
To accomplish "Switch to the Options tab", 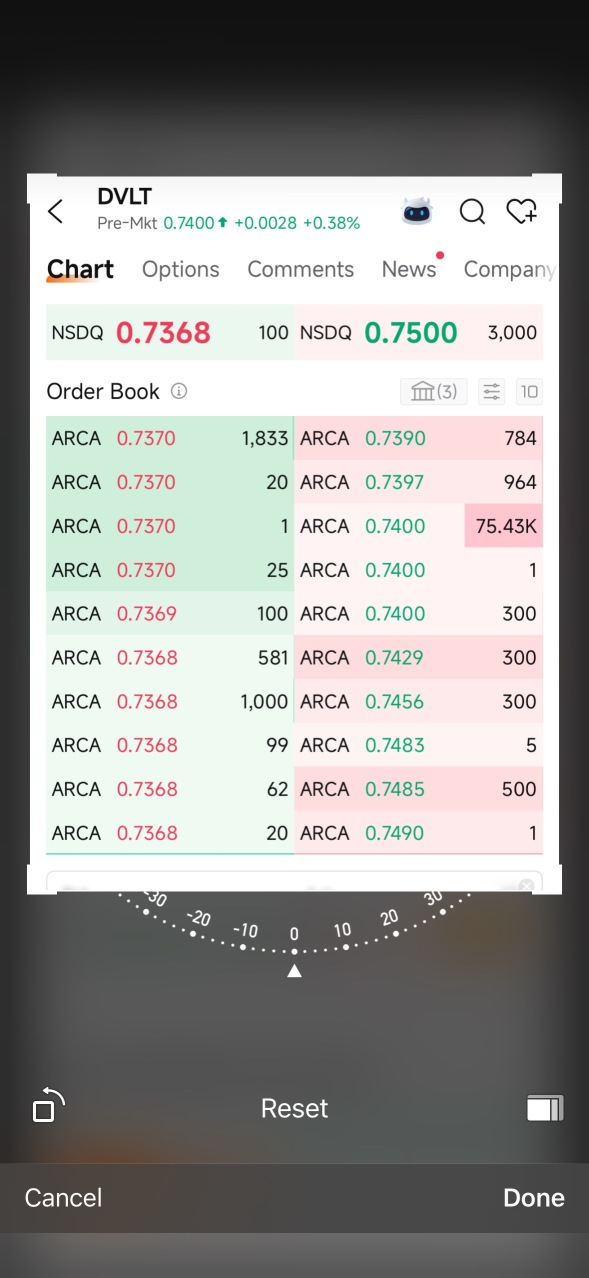I will pos(181,269).
